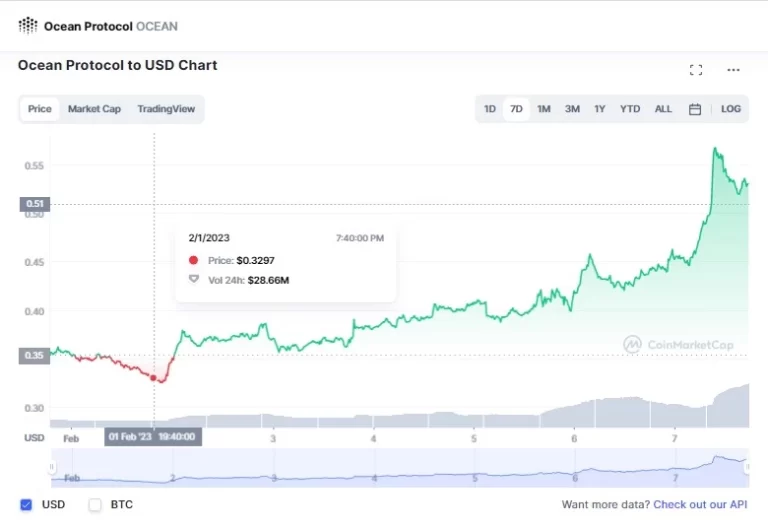This screenshot has height=528, width=768.
Task: Open the calendar date range picker
Action: 695,109
